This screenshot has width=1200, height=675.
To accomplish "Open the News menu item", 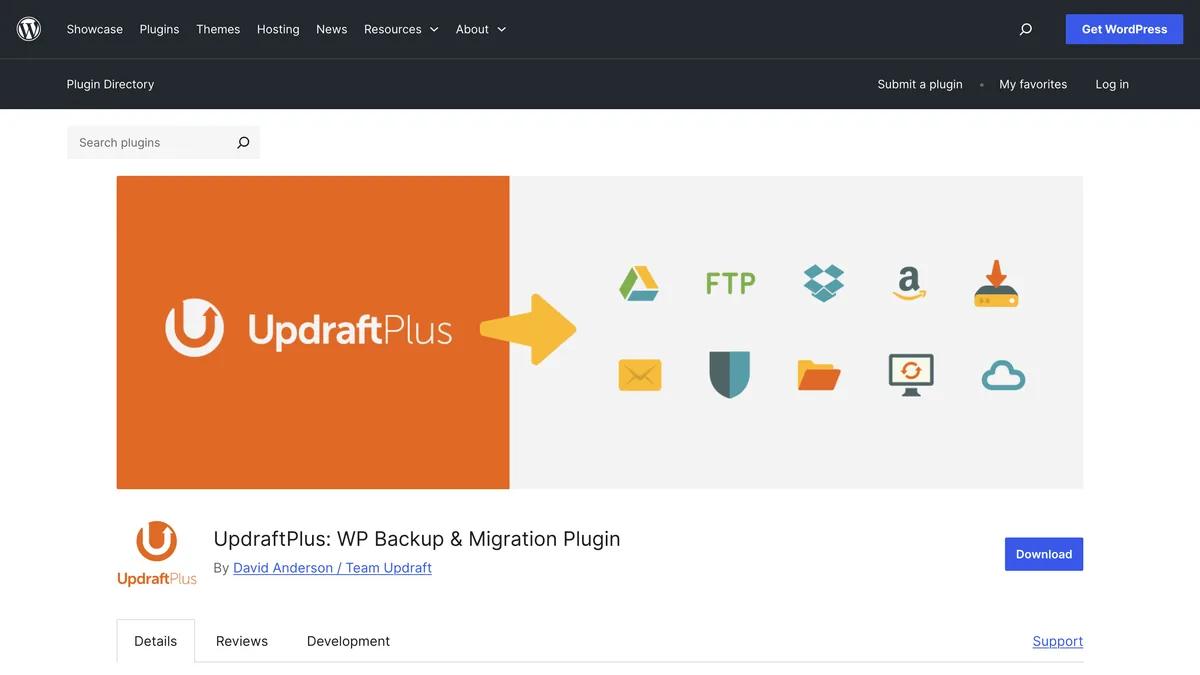I will coord(332,29).
